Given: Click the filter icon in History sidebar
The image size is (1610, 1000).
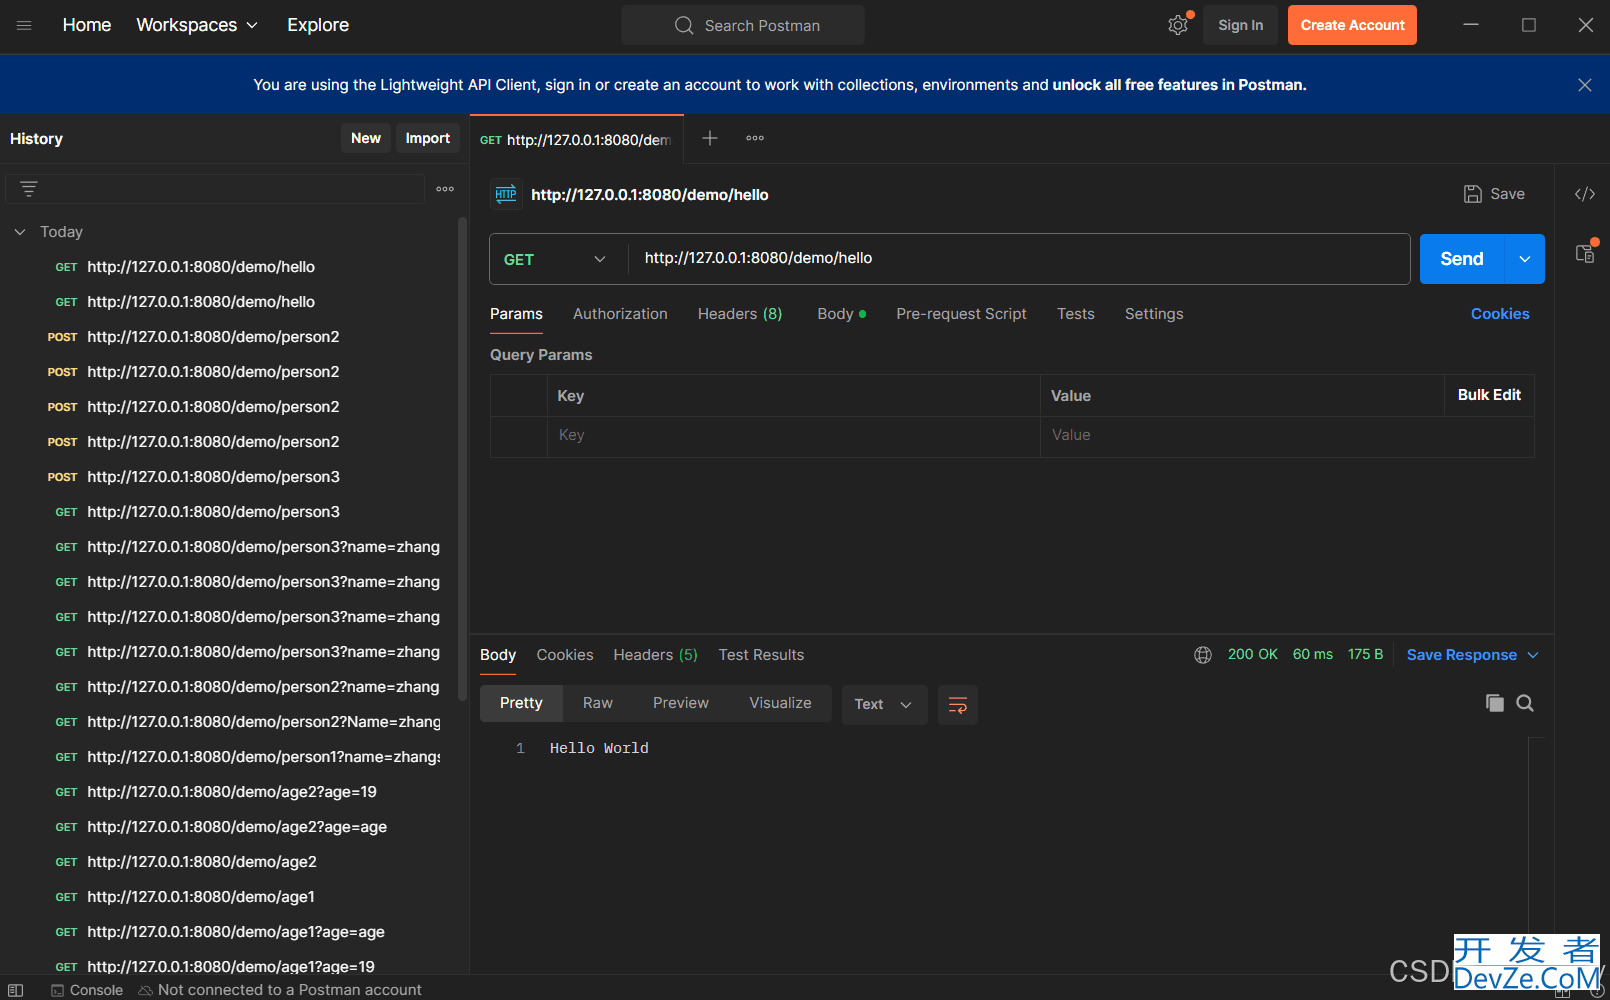Looking at the screenshot, I should point(29,189).
